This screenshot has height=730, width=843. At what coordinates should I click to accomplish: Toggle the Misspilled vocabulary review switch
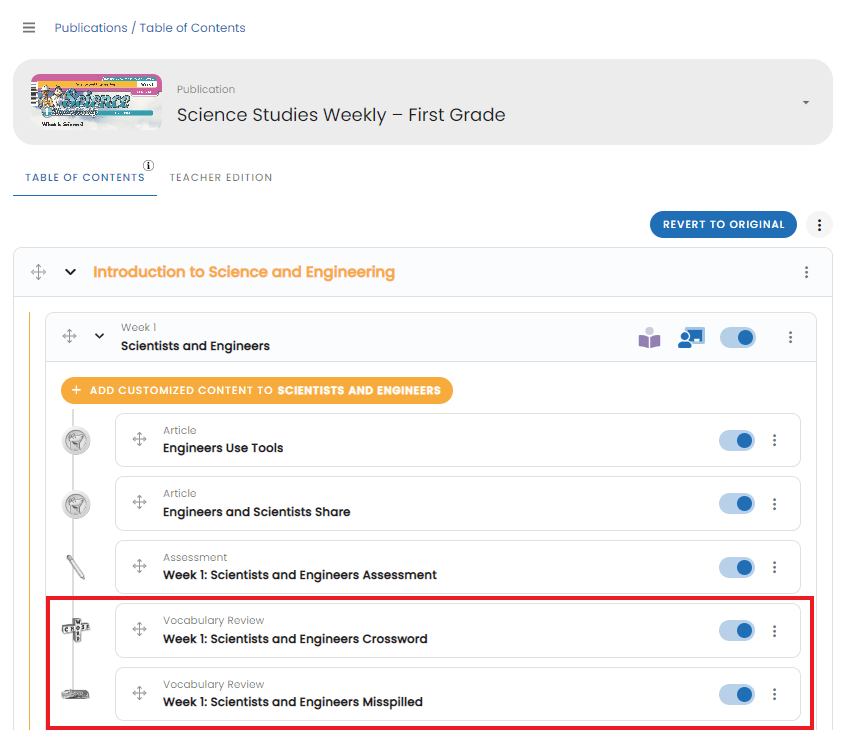(737, 694)
